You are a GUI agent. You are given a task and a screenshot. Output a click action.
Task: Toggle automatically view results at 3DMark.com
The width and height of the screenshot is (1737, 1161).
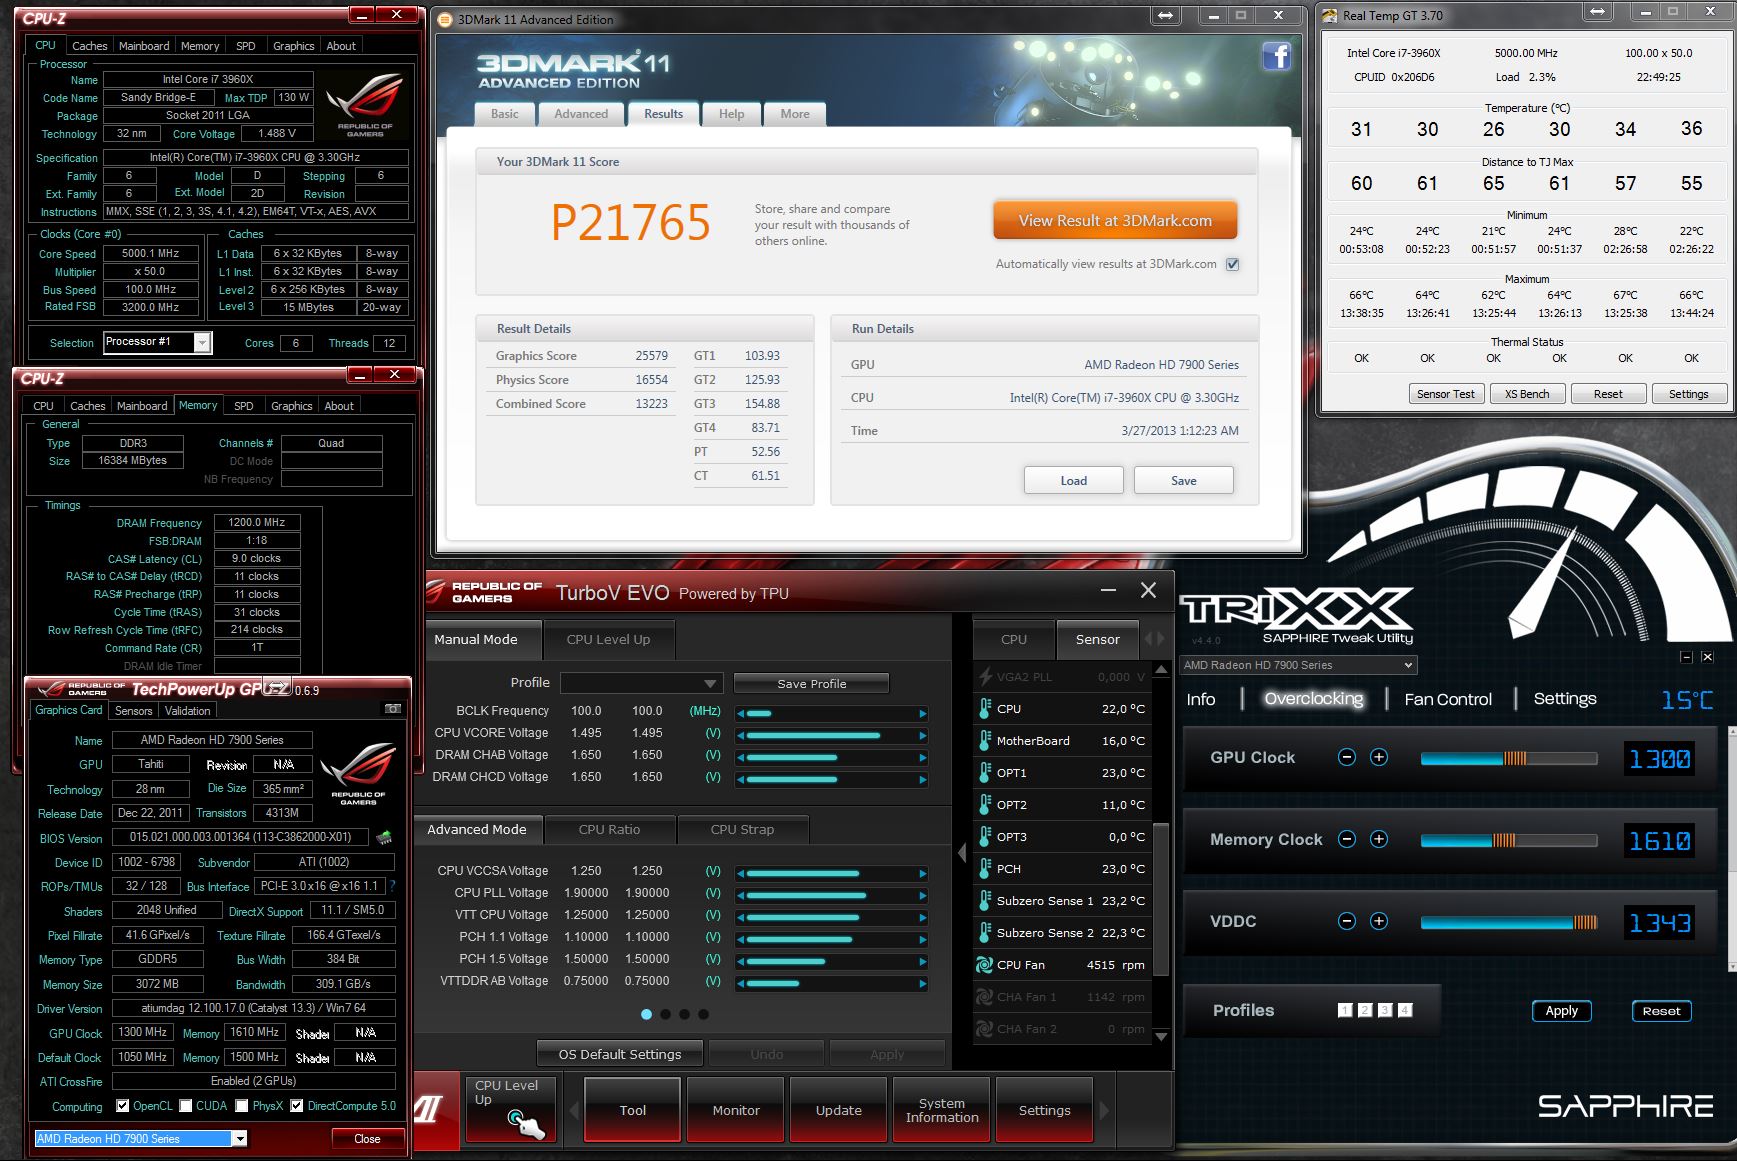pos(1233,264)
